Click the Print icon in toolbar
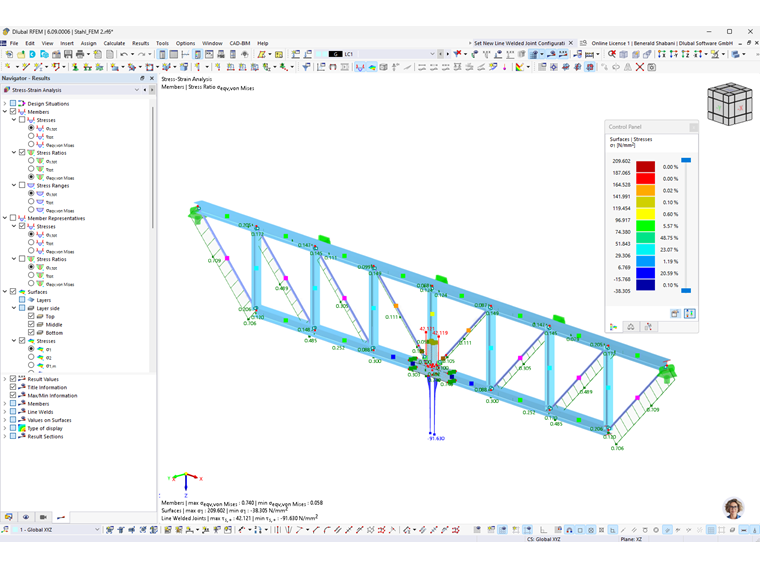 80,54
